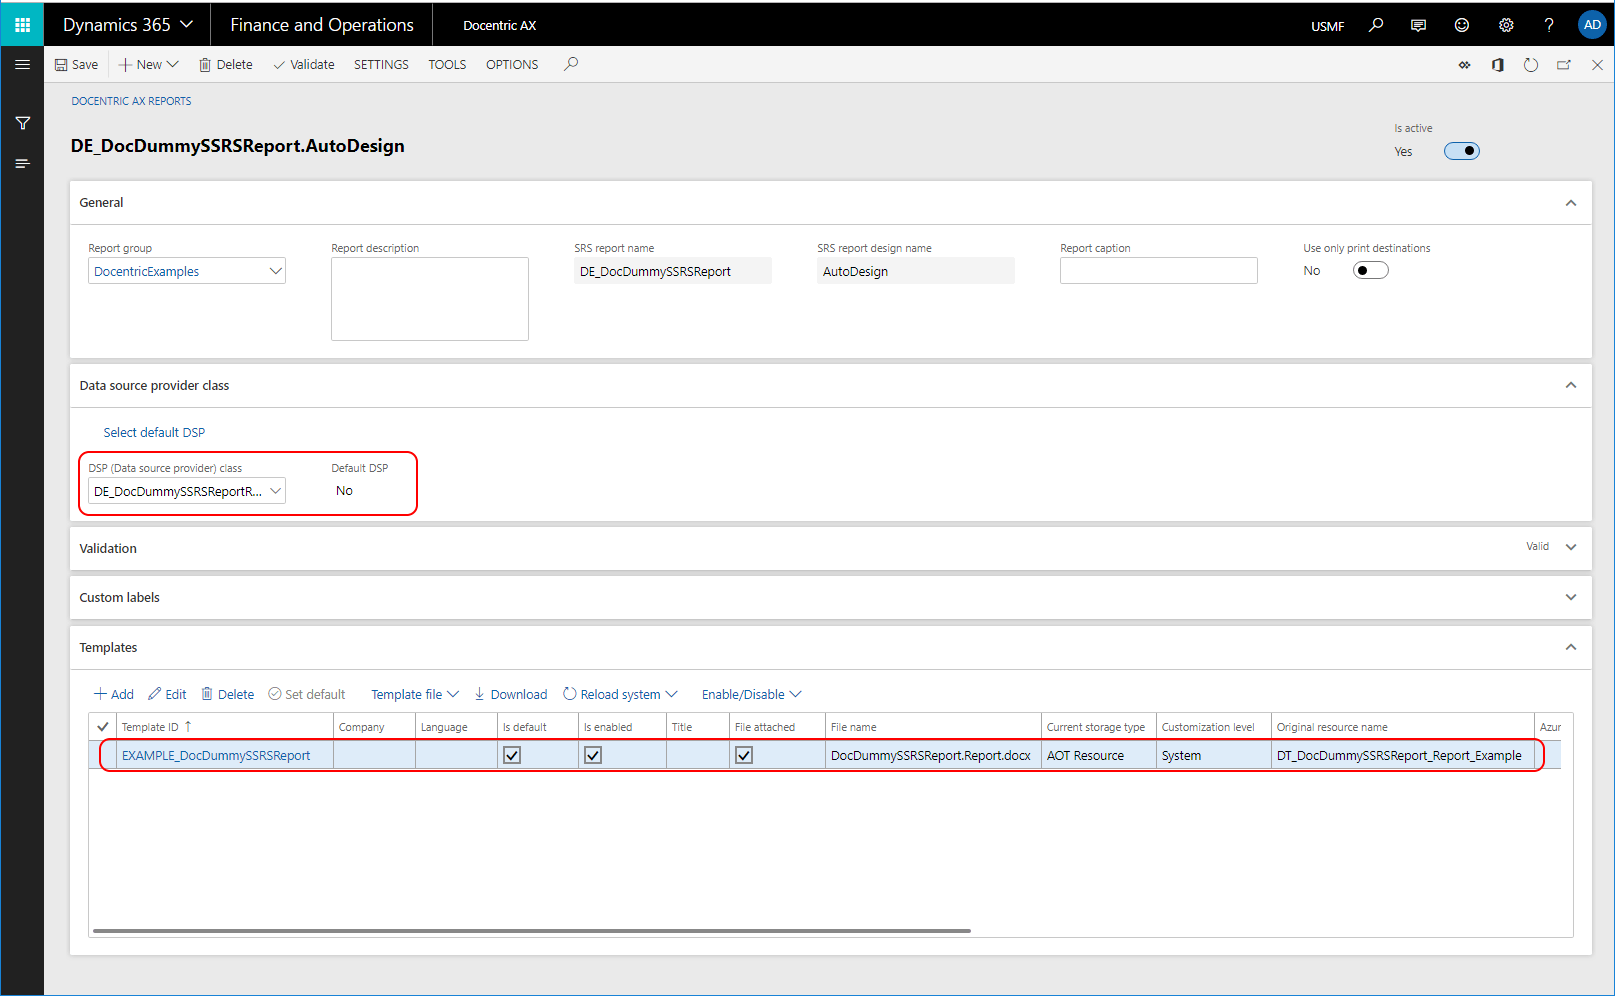Select the AOT Resource storage type cell
1615x996 pixels.
click(x=1098, y=755)
